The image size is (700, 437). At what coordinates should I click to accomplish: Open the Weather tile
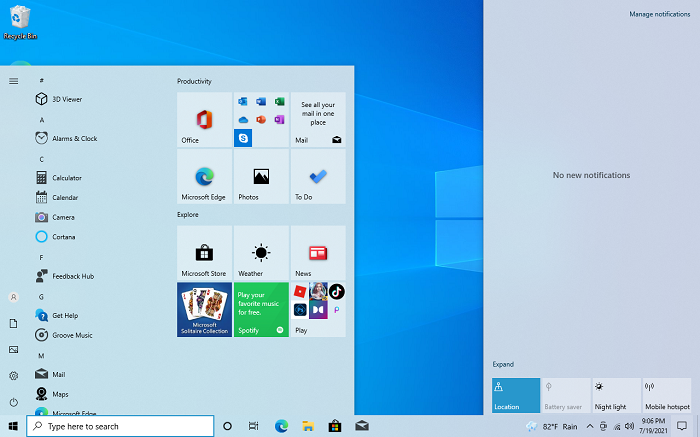click(261, 253)
